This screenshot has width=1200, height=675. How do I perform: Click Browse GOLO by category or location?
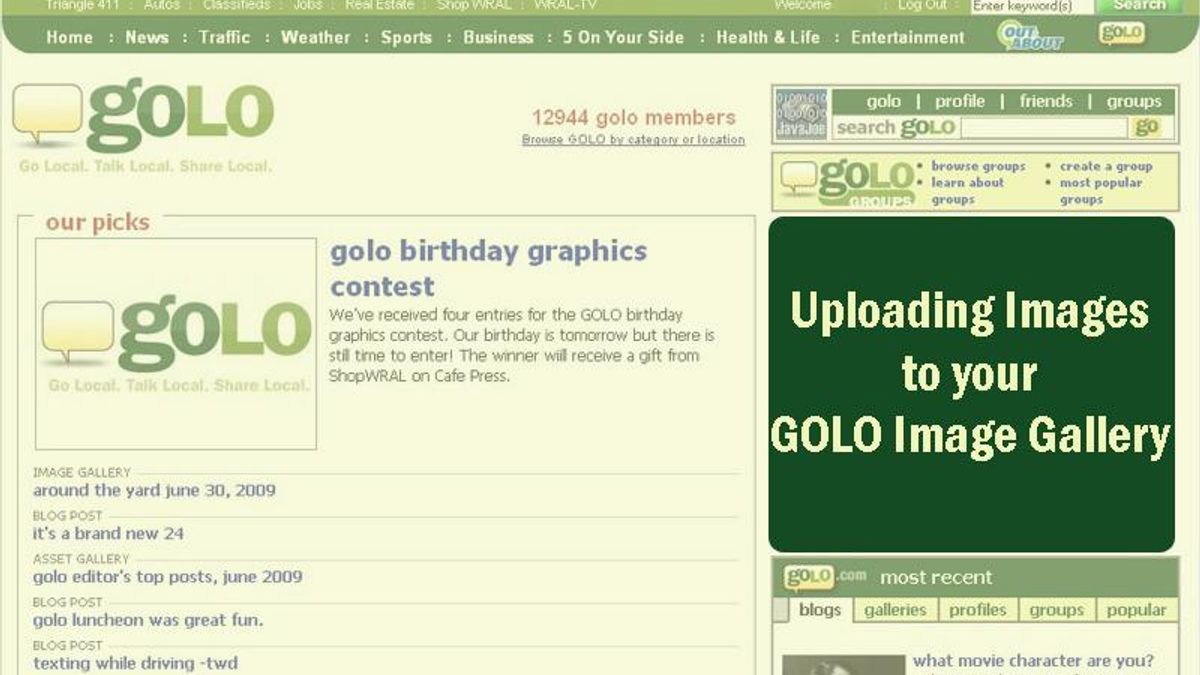pos(633,140)
